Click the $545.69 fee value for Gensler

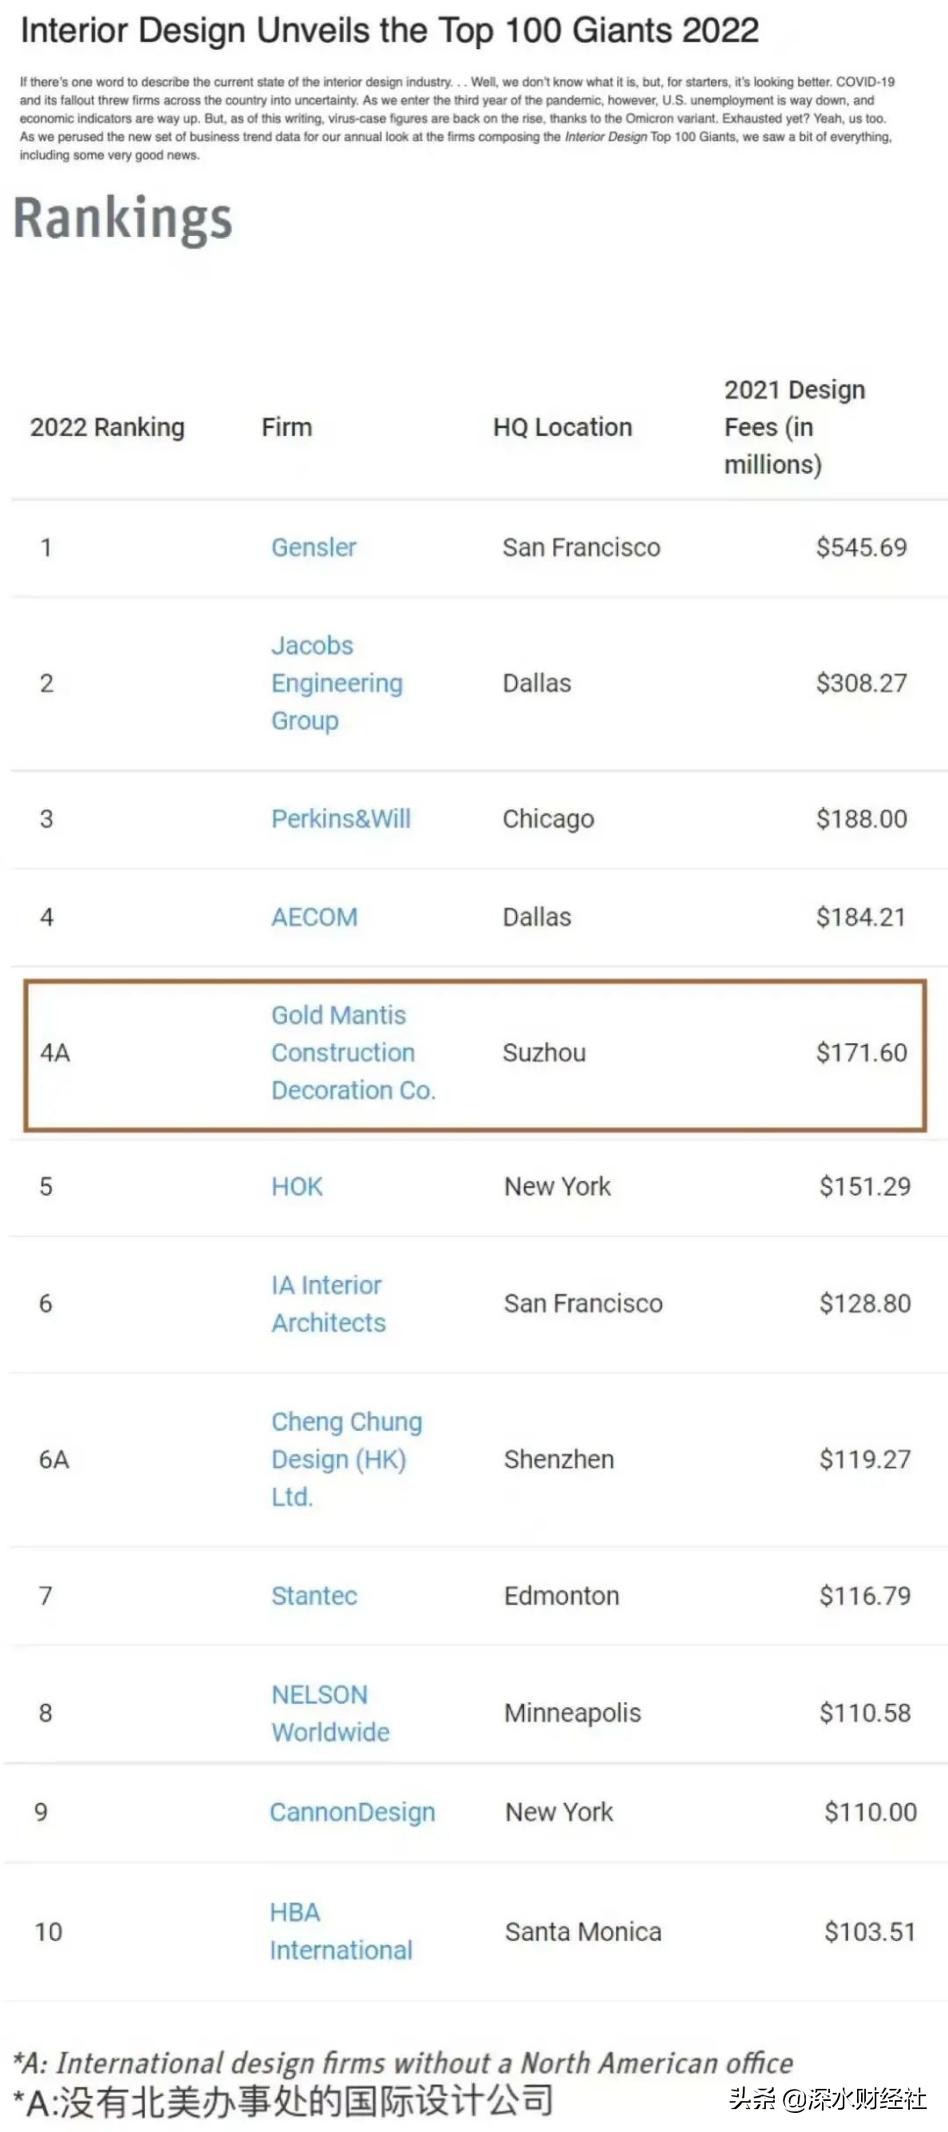click(x=861, y=547)
